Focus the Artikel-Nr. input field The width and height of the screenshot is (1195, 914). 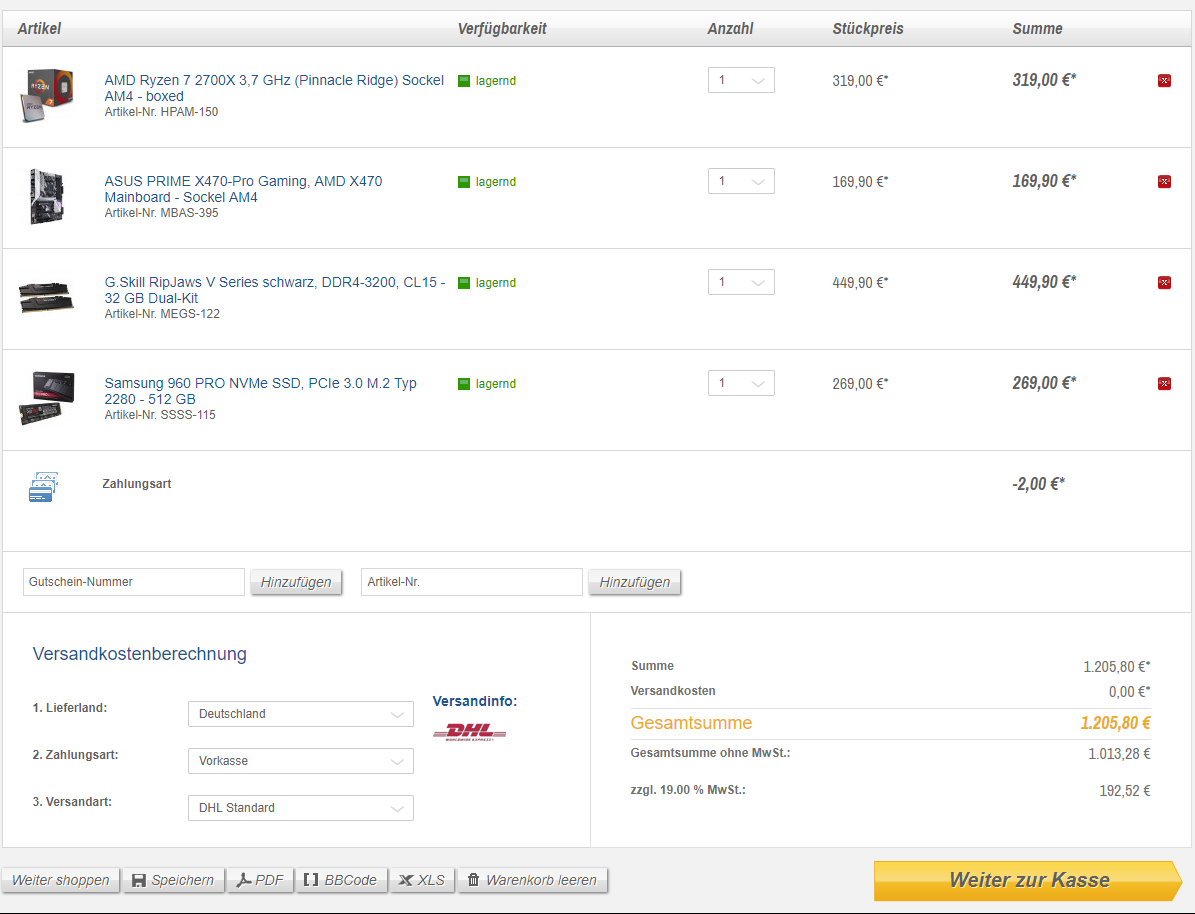coord(472,582)
